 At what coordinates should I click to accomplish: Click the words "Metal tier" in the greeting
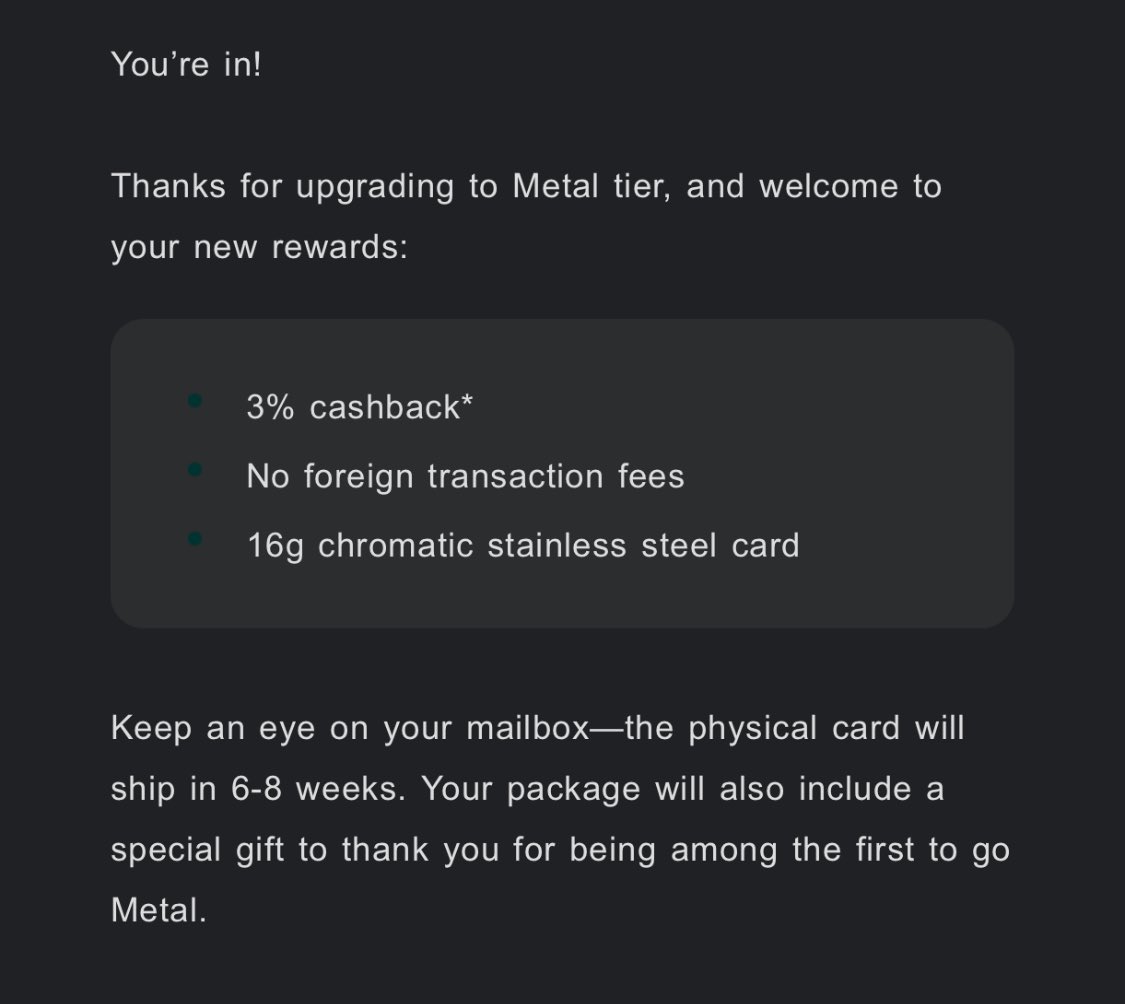[x=591, y=187]
